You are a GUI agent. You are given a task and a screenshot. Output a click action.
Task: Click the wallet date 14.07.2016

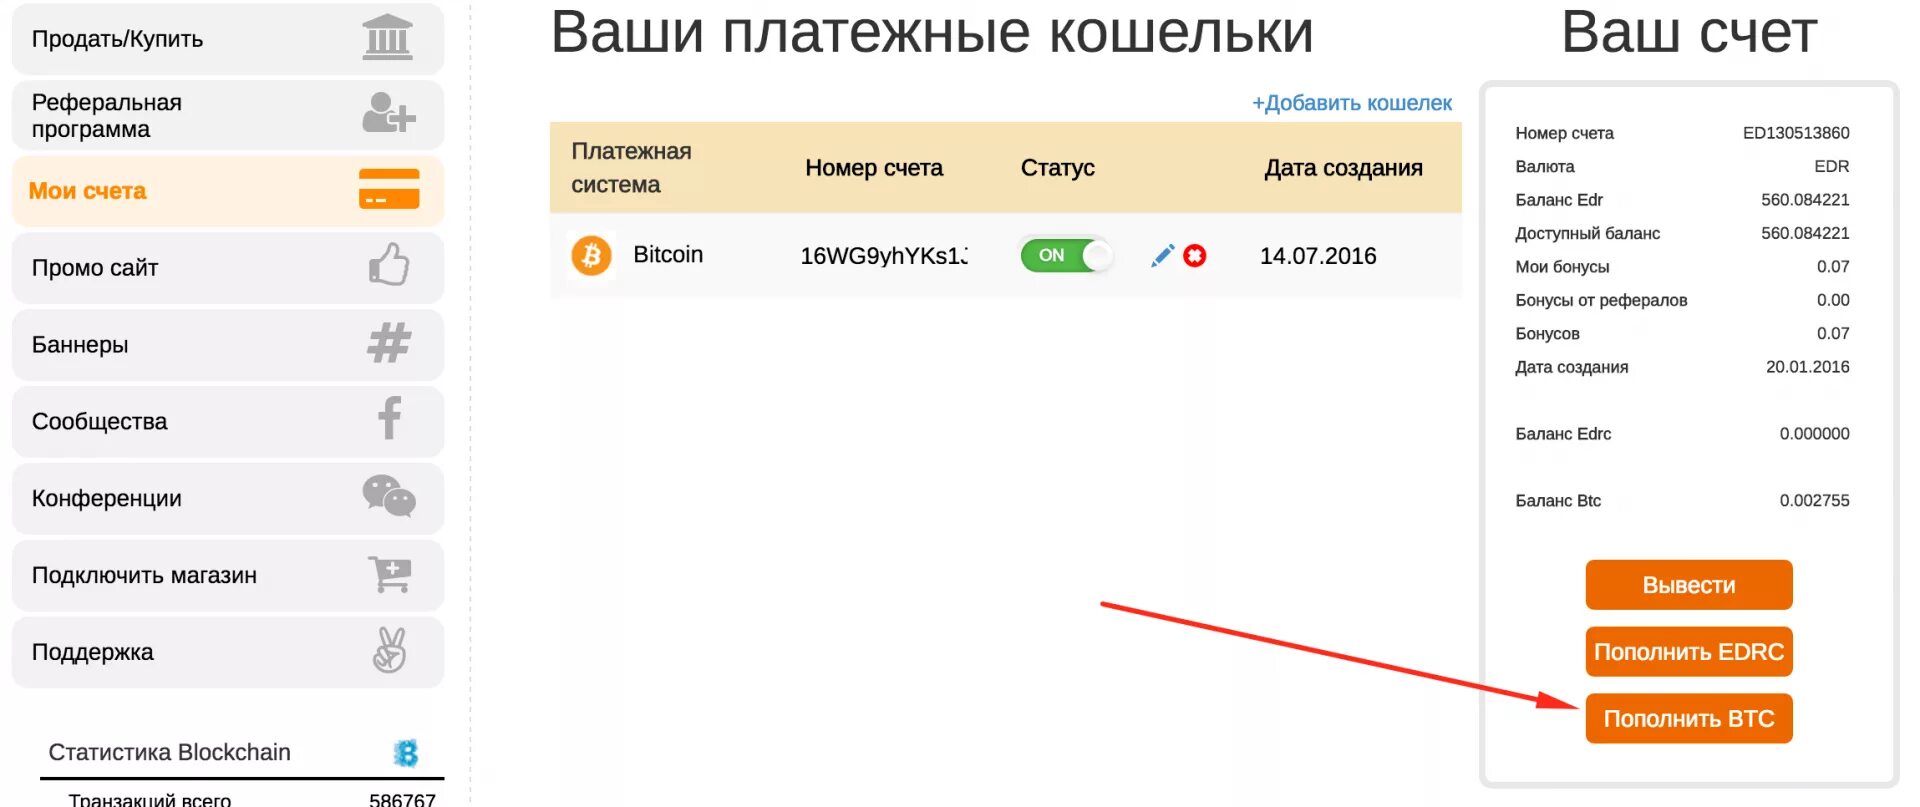coord(1318,256)
